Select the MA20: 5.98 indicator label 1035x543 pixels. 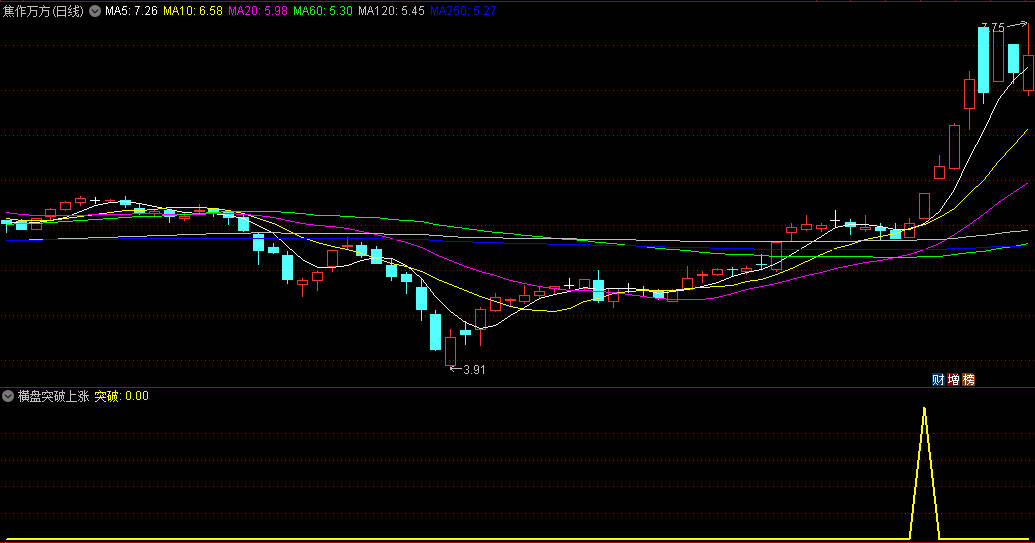pos(257,11)
